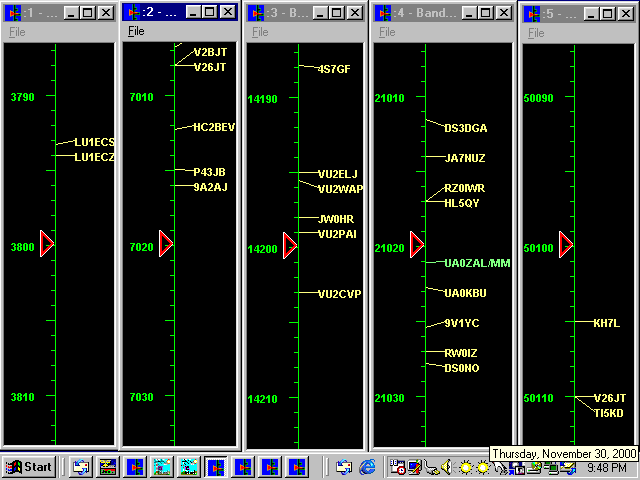Image resolution: width=640 pixels, height=480 pixels.
Task: Launch Internet Explorer from quick launch
Action: click(367, 467)
